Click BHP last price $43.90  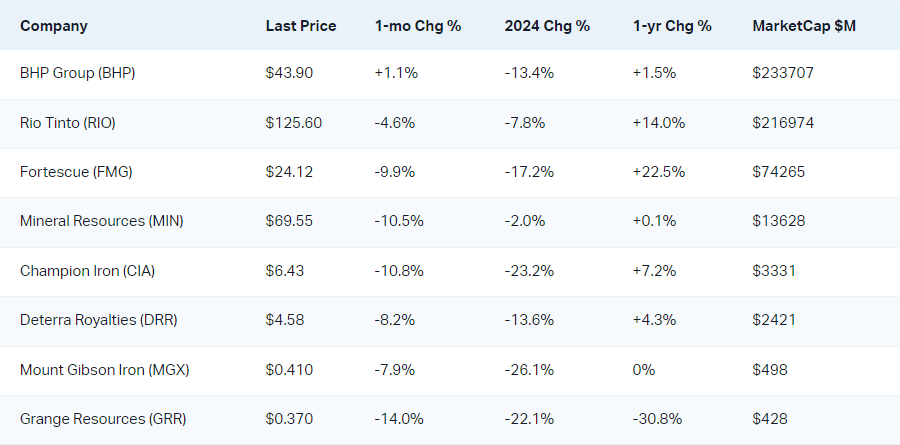[289, 73]
